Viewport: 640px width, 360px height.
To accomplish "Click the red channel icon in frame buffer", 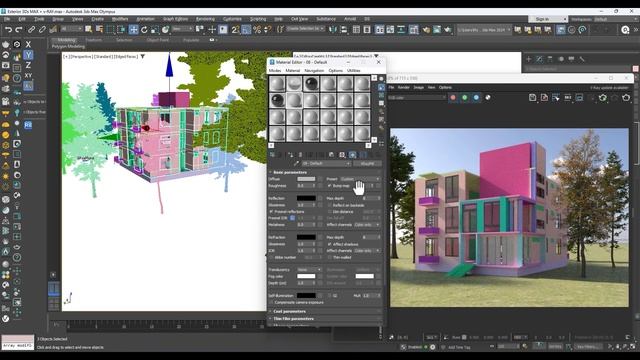I will point(453,98).
